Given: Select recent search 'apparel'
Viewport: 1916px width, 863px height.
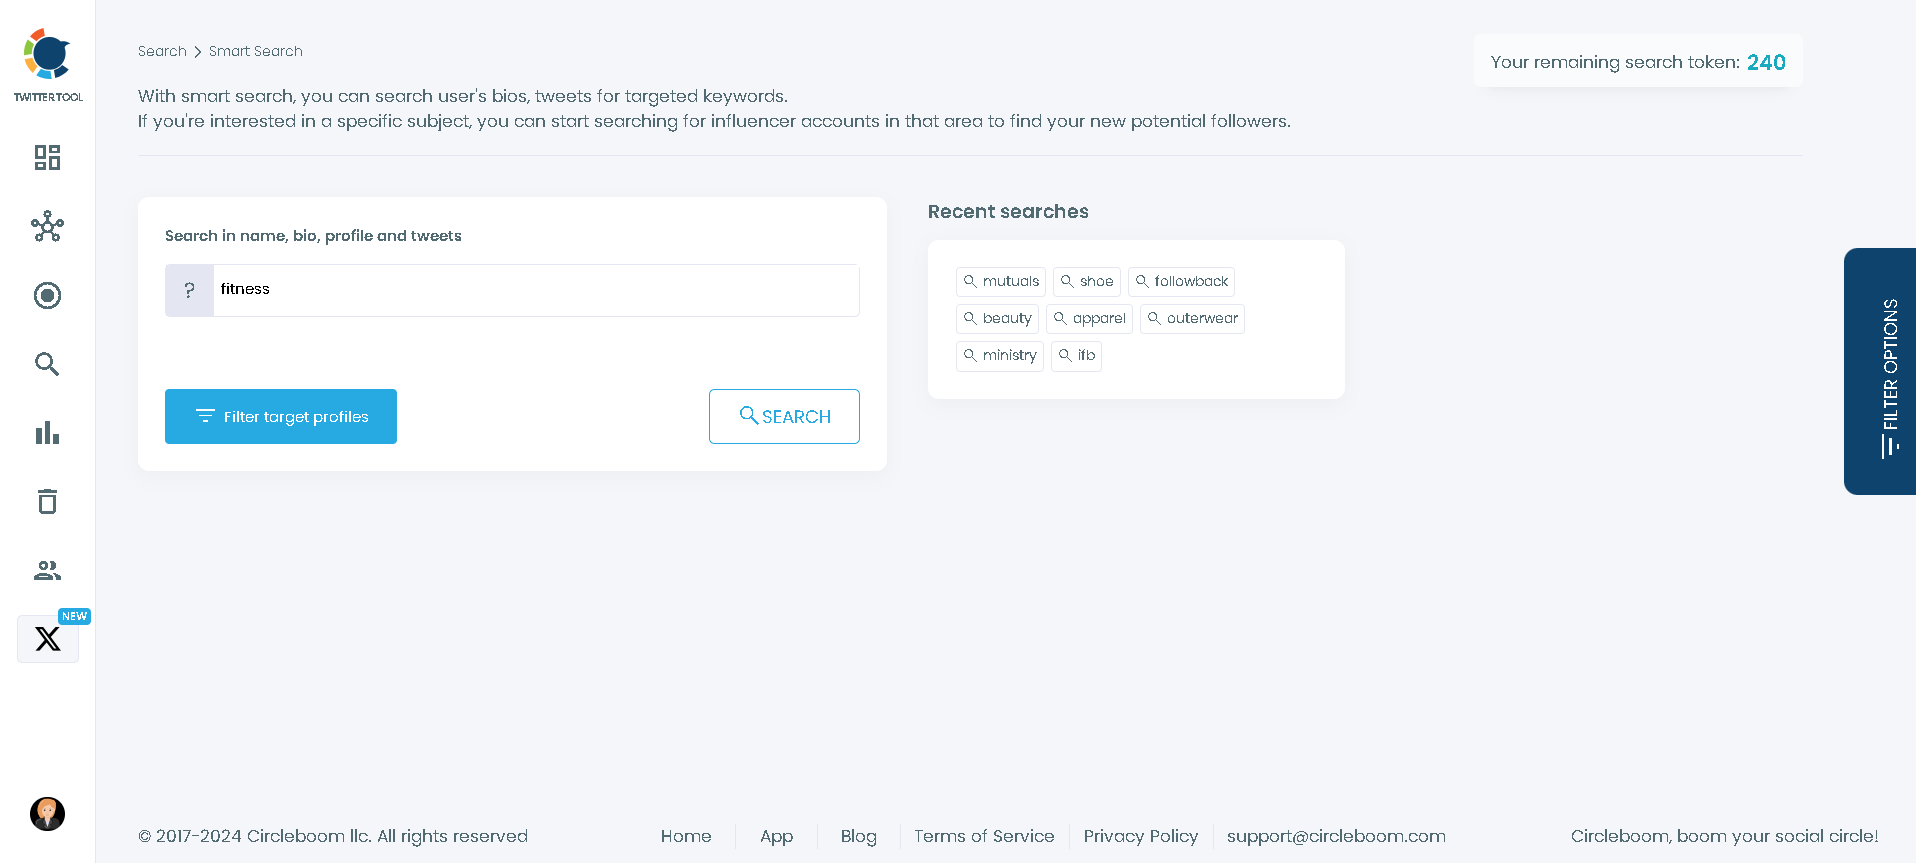Looking at the screenshot, I should (x=1089, y=319).
